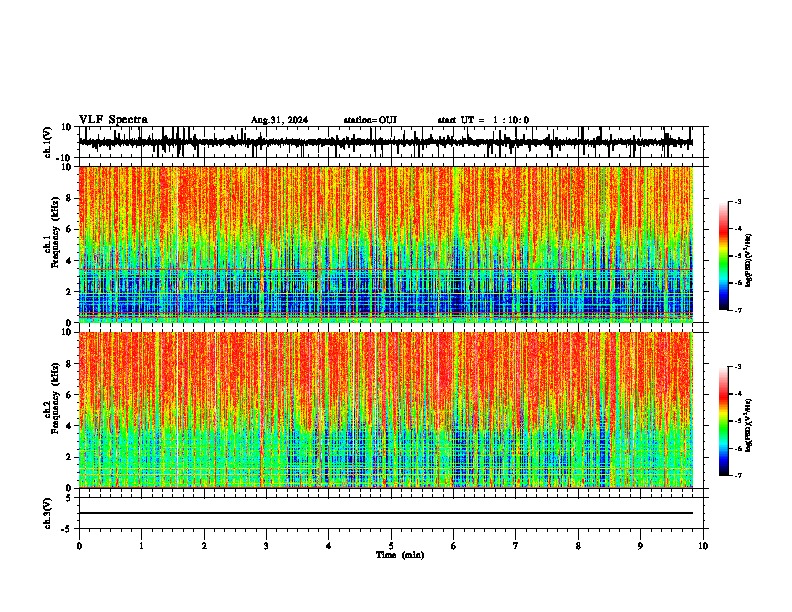This screenshot has height=612, width=792.
Task: Click the "Time (min)" axis label
Action: (400, 555)
